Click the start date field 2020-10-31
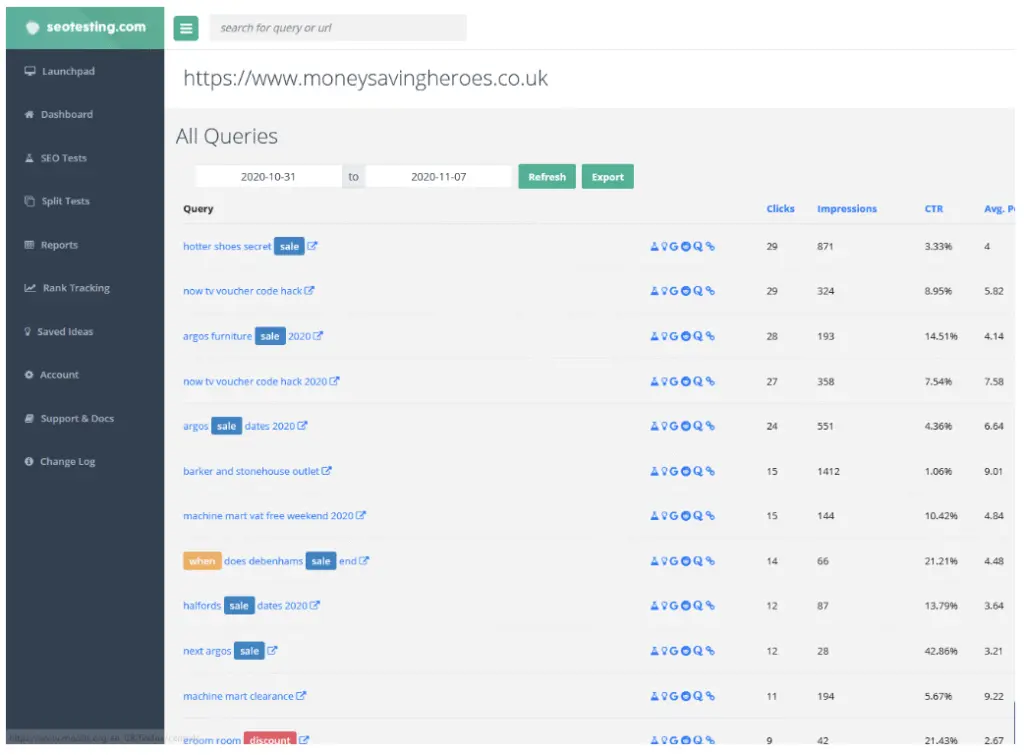Viewport: 1024px width, 755px height. (268, 176)
